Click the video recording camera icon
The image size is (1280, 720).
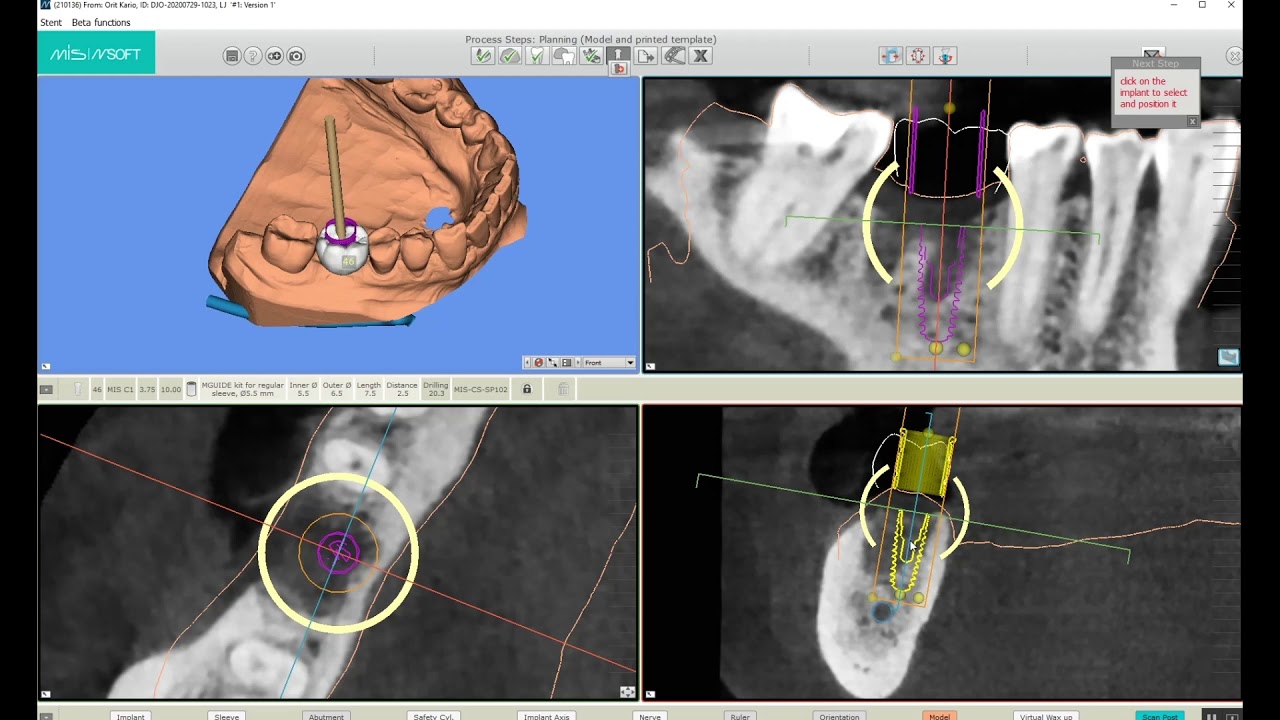274,56
